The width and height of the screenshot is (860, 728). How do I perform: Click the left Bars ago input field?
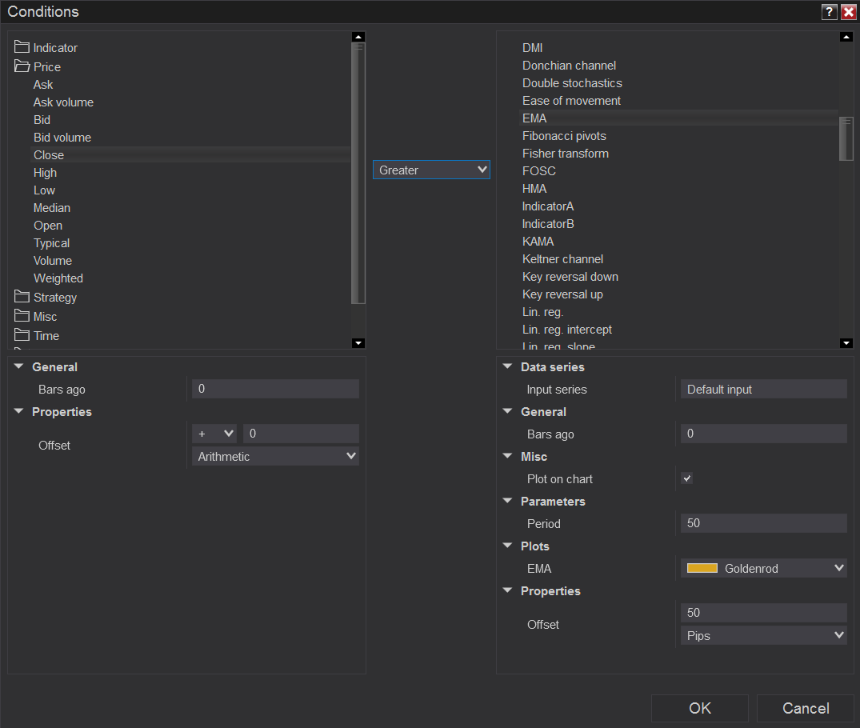pos(275,389)
